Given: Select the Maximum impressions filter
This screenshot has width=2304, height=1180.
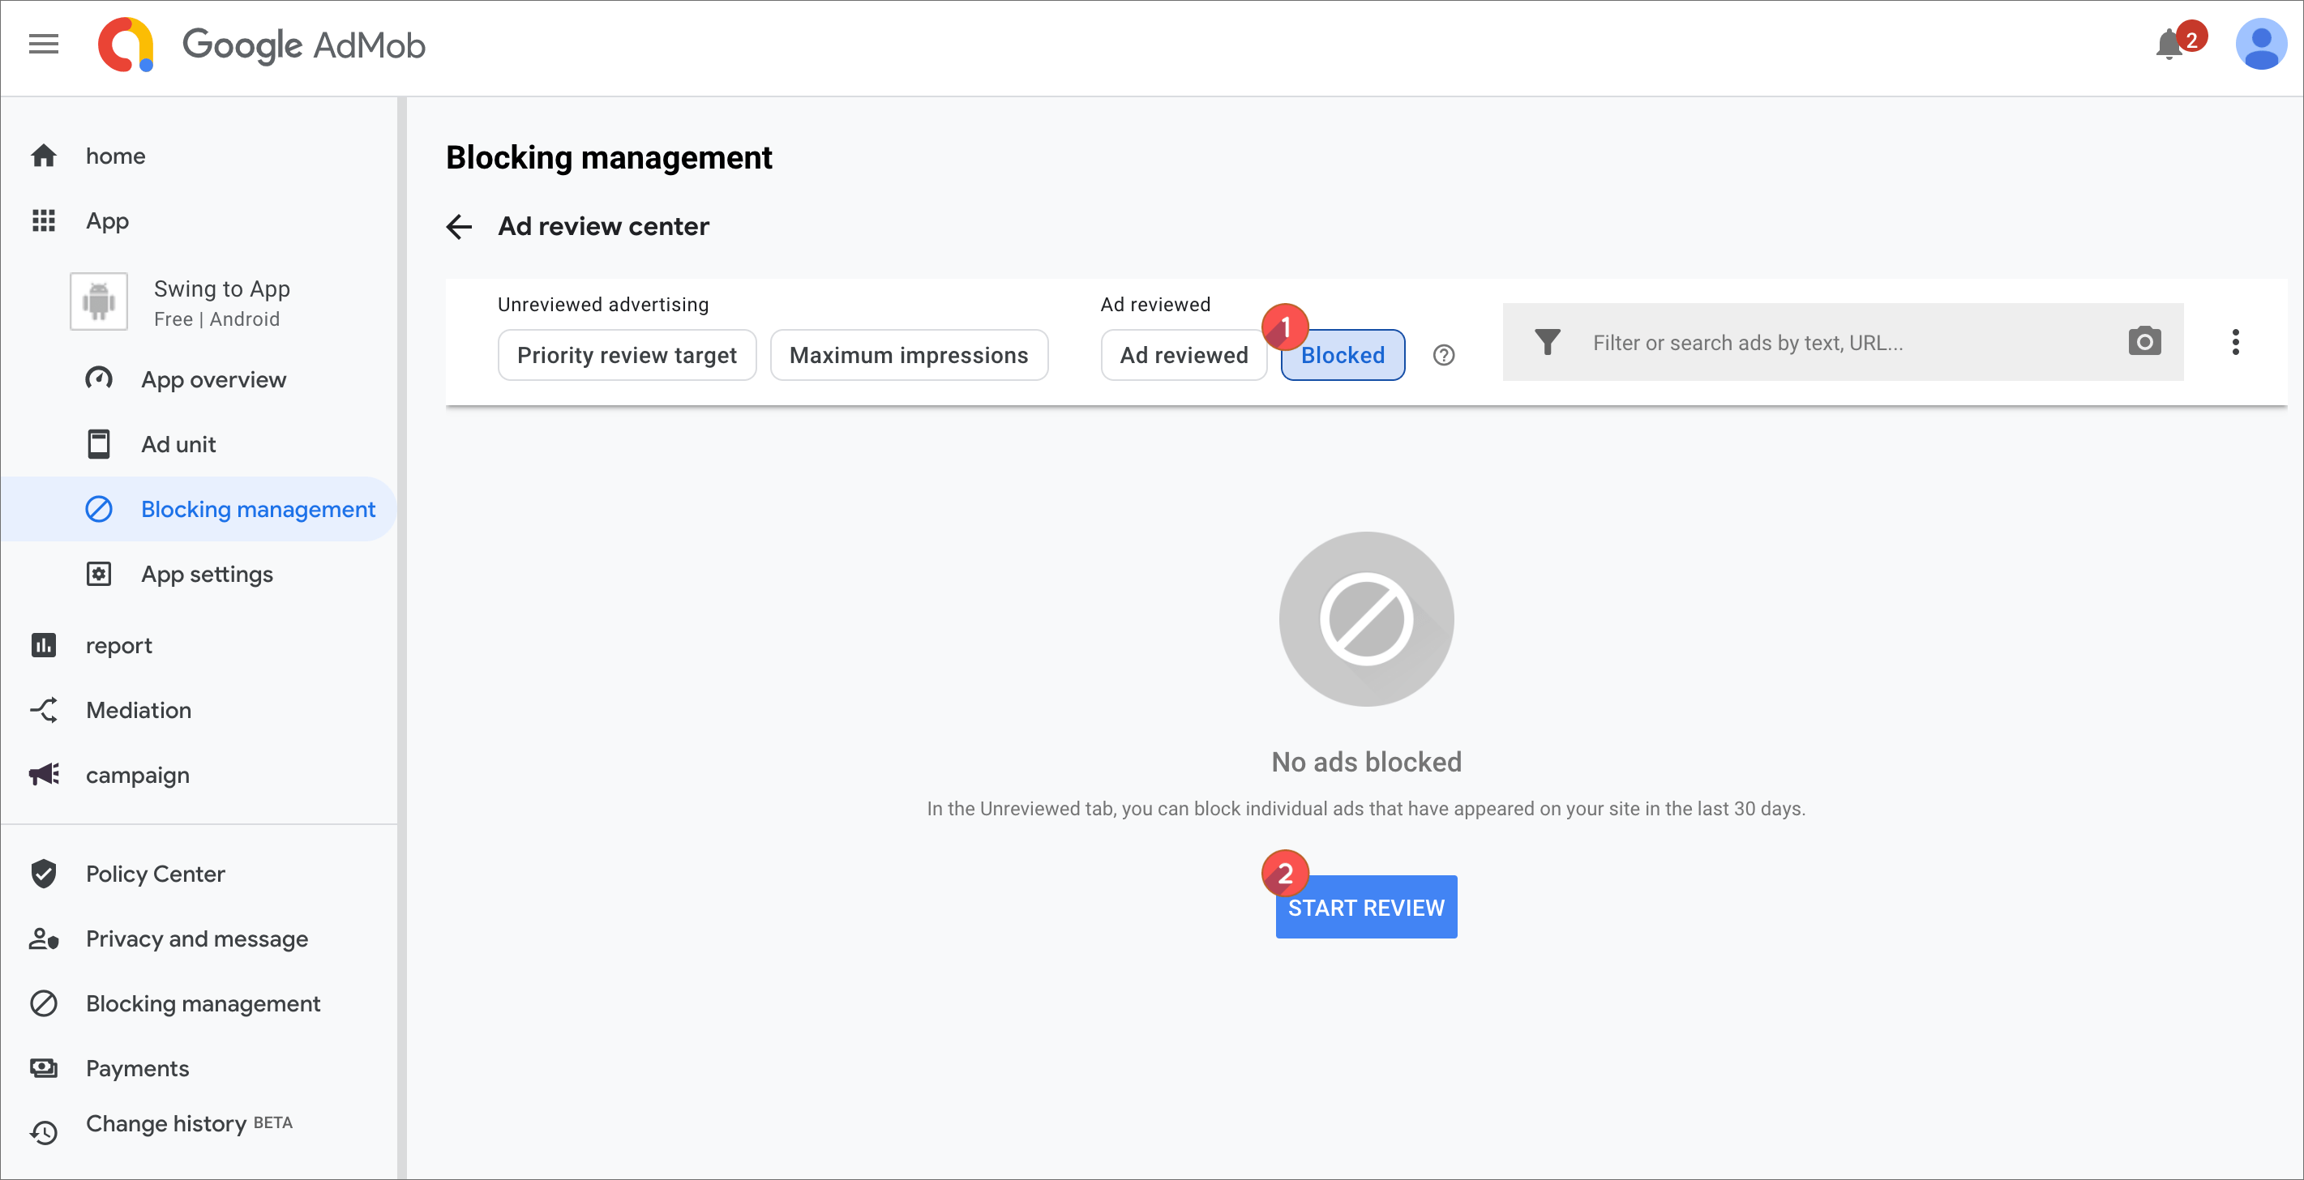Looking at the screenshot, I should [908, 355].
